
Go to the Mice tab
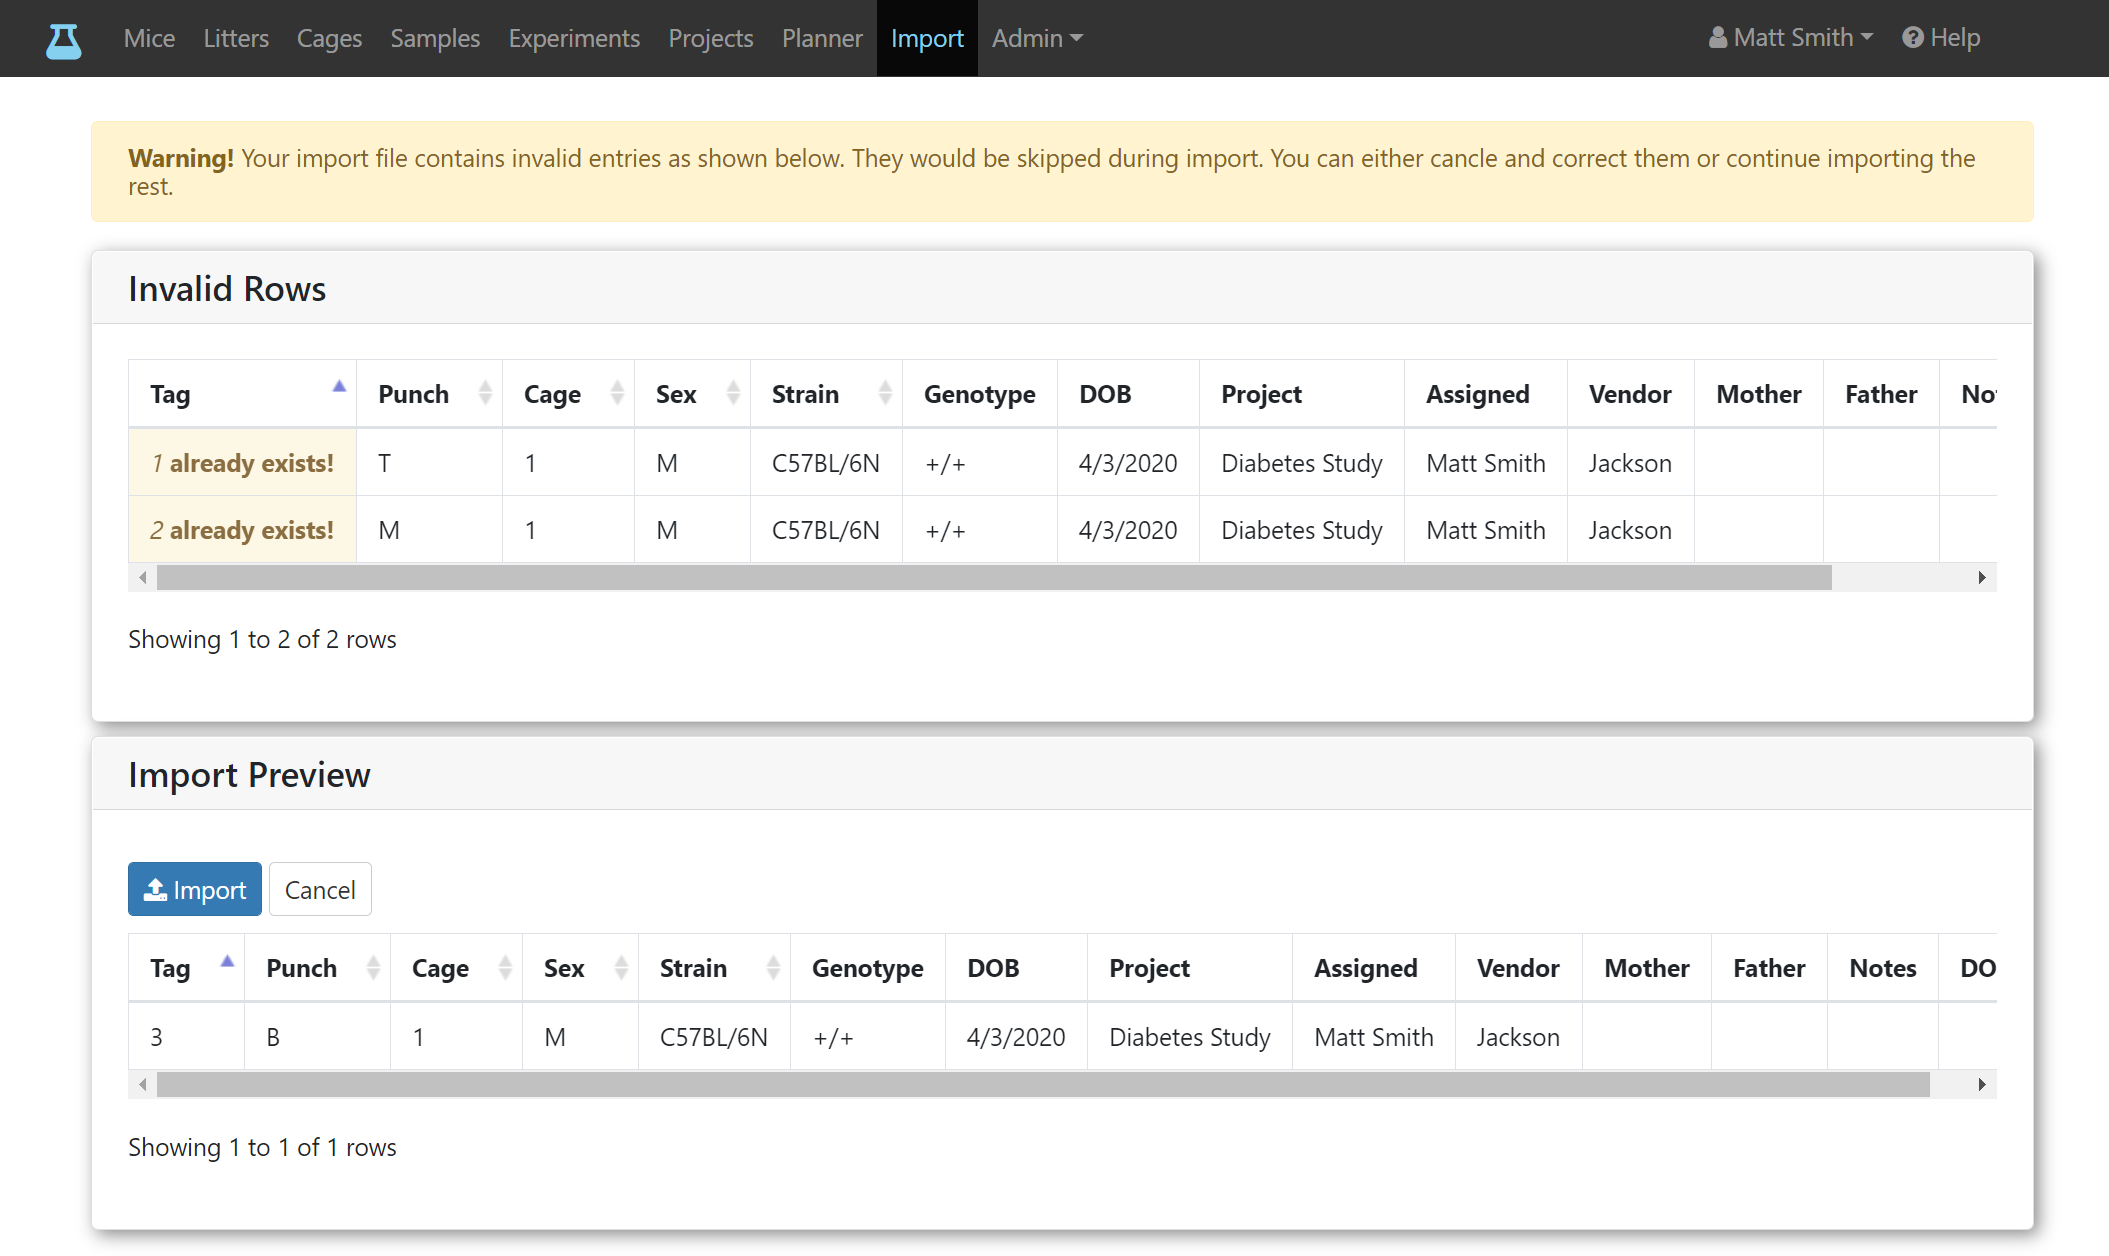[x=149, y=38]
